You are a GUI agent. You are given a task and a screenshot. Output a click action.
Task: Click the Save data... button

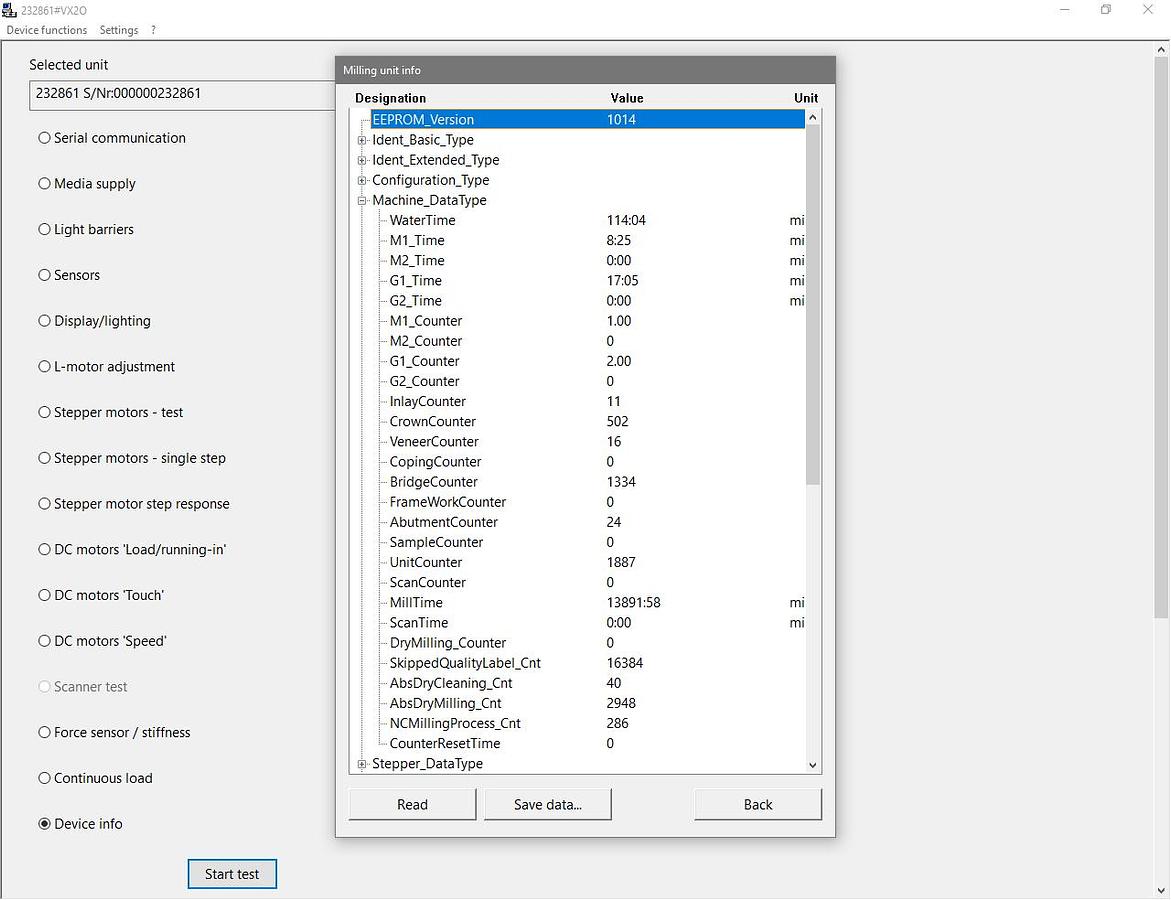pyautogui.click(x=547, y=805)
